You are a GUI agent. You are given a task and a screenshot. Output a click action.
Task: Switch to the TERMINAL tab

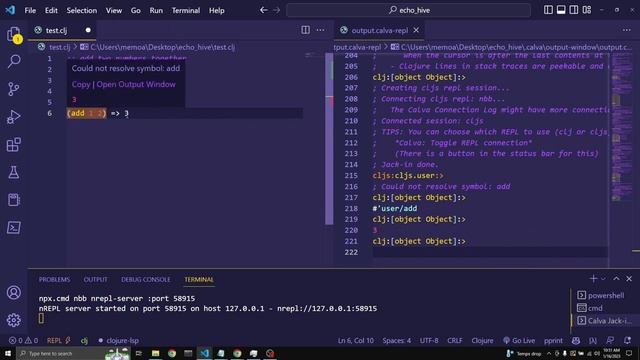point(199,280)
